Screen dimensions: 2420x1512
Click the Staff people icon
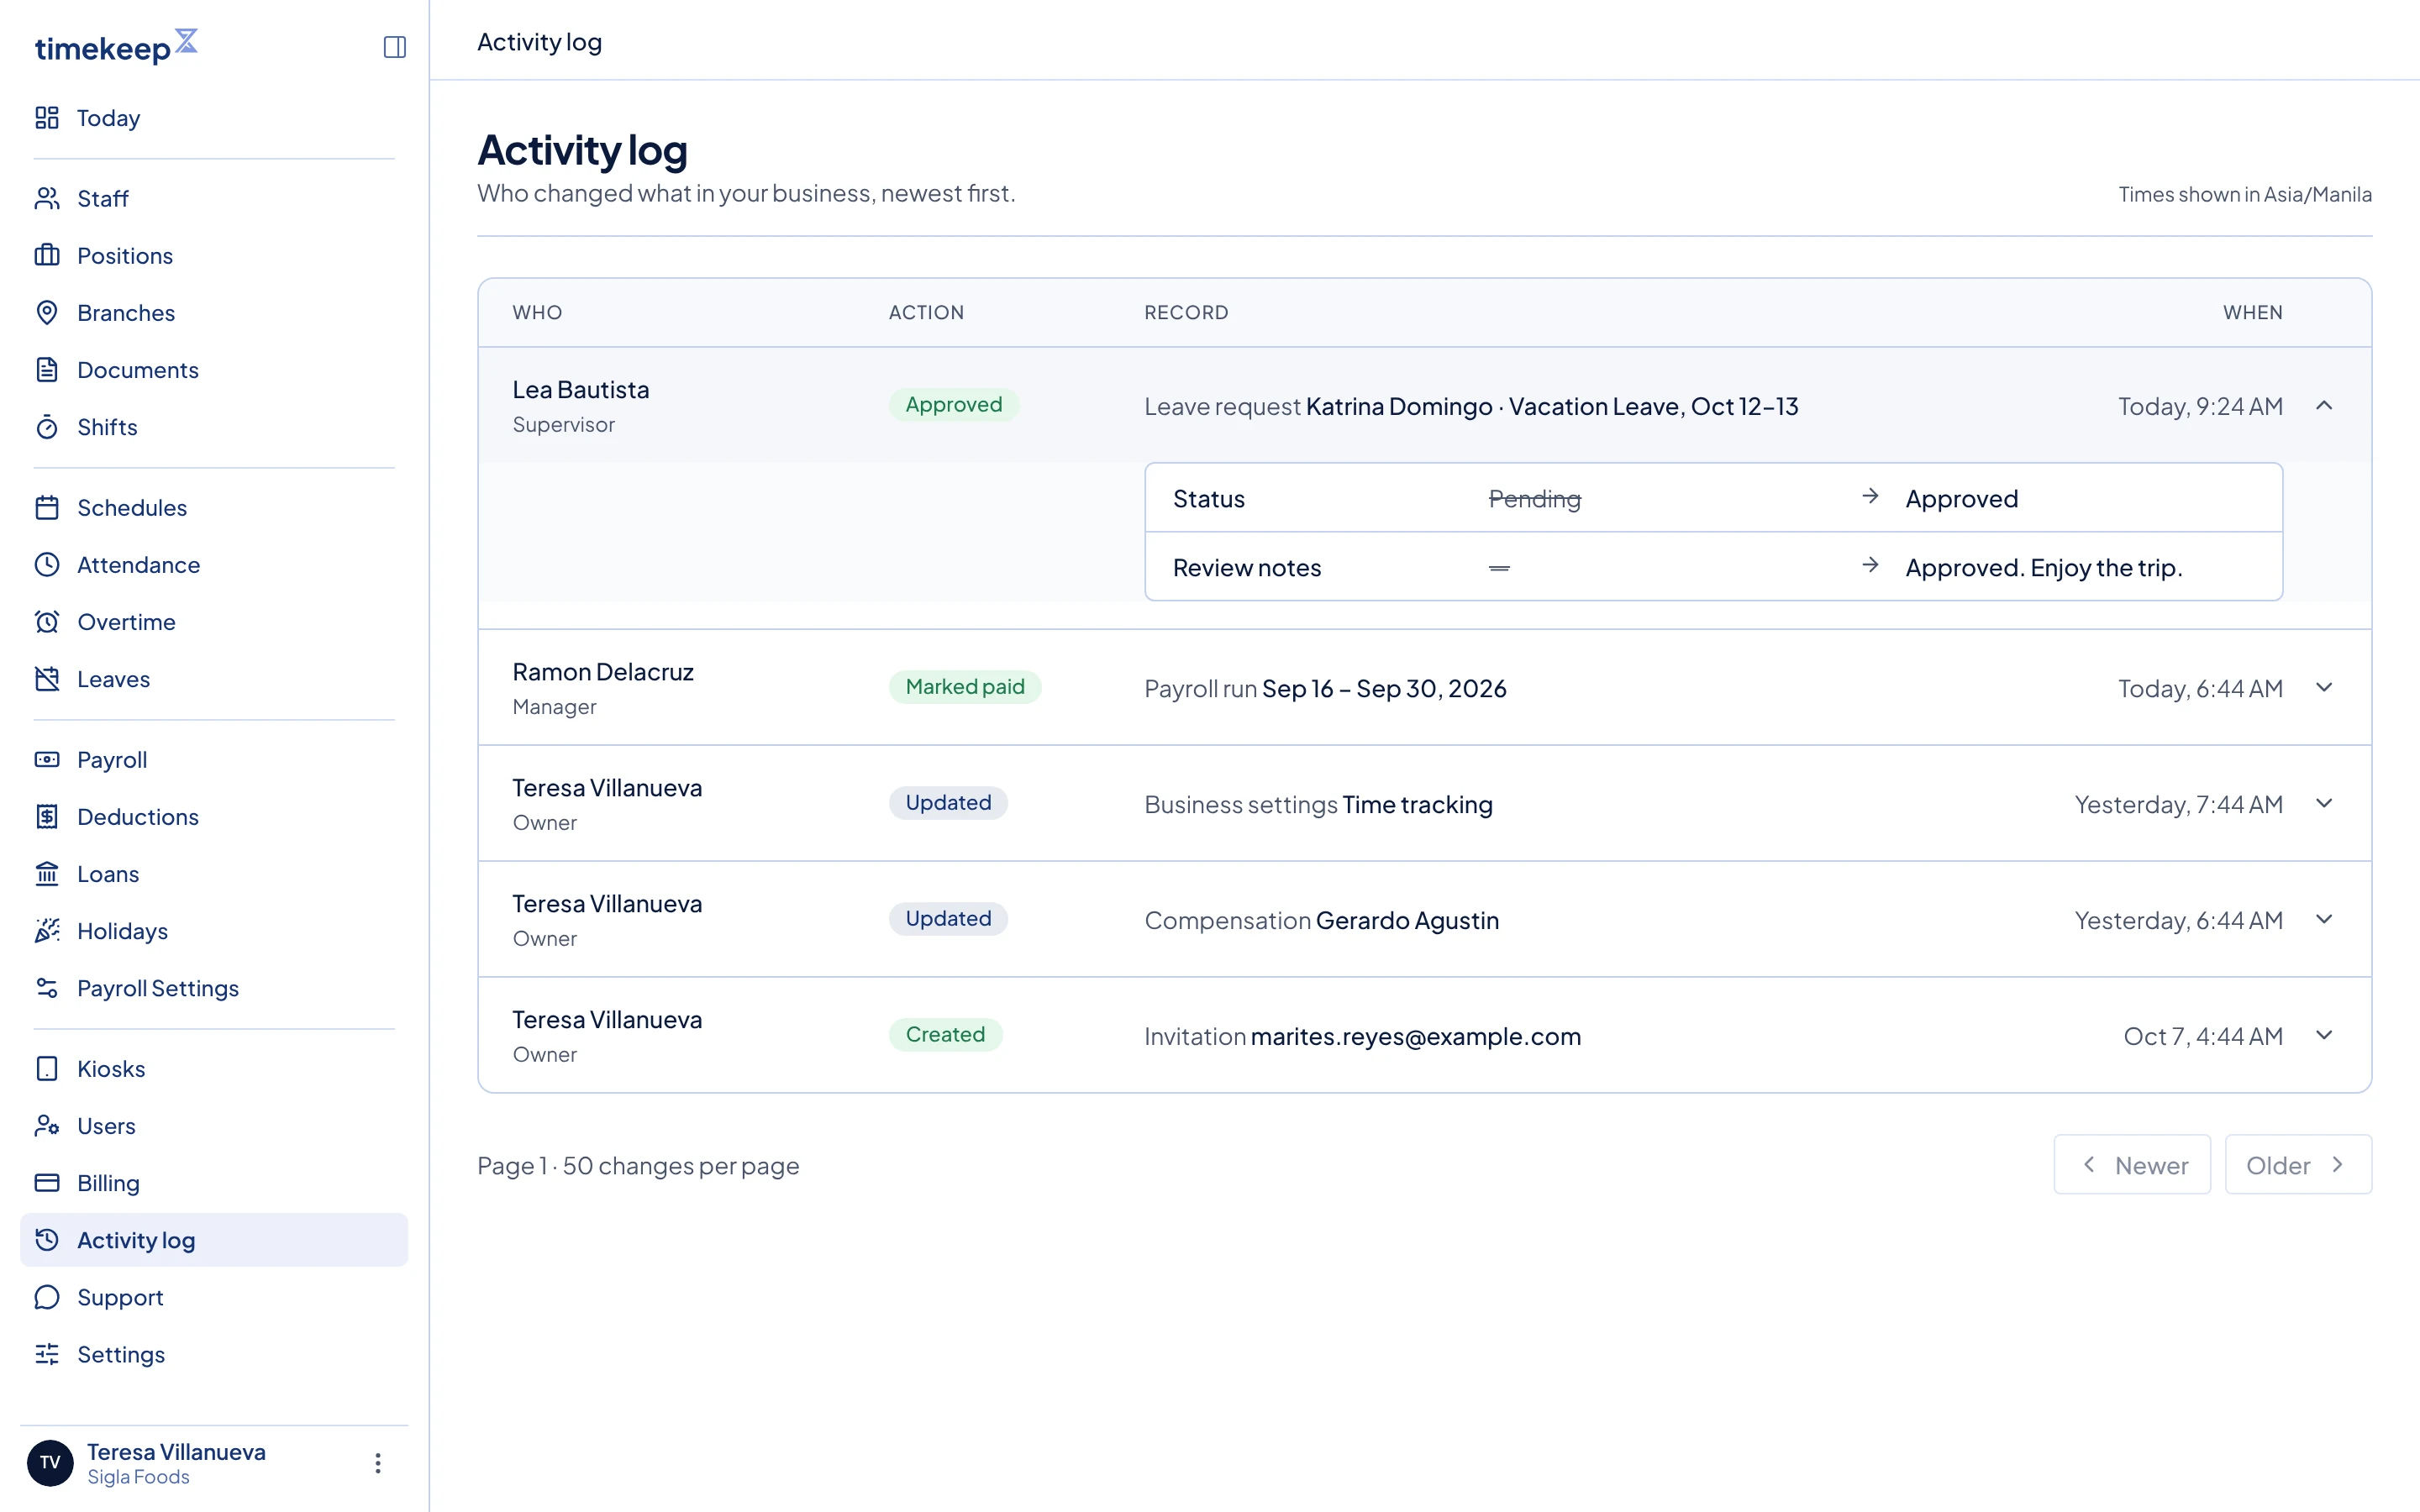tap(47, 198)
